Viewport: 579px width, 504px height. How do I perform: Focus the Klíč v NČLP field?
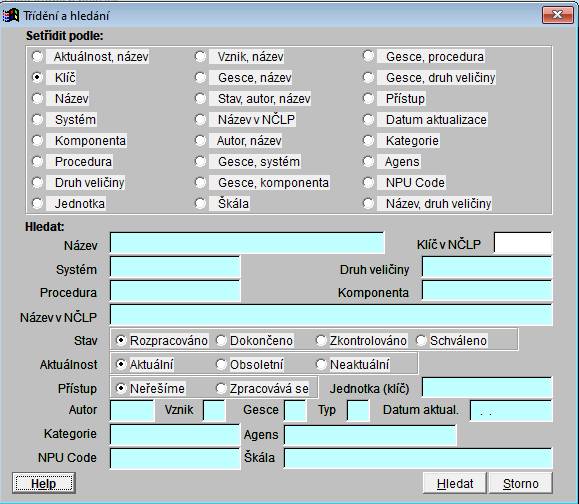point(523,243)
